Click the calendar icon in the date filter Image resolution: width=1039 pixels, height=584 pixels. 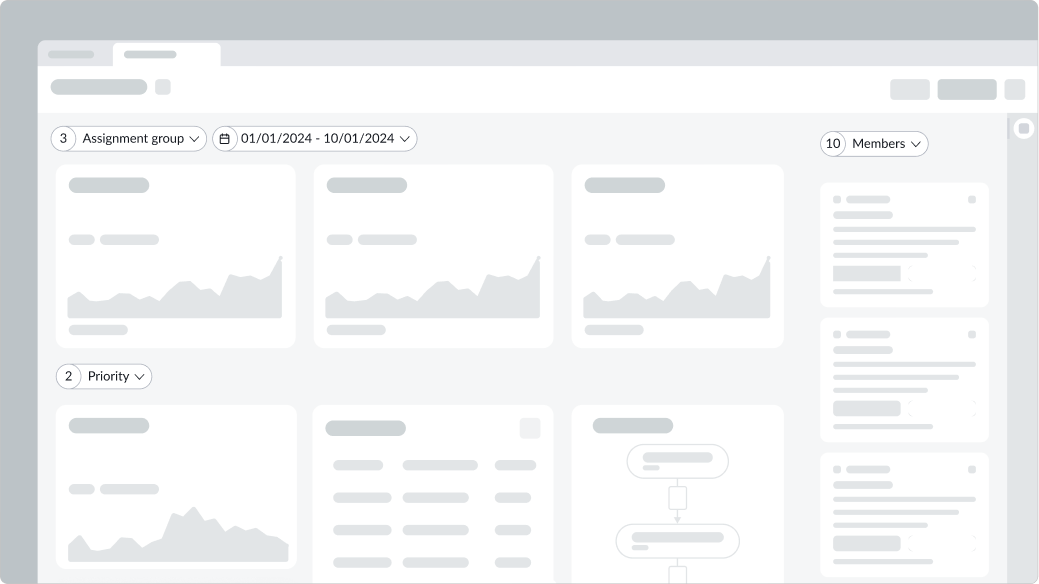point(225,139)
